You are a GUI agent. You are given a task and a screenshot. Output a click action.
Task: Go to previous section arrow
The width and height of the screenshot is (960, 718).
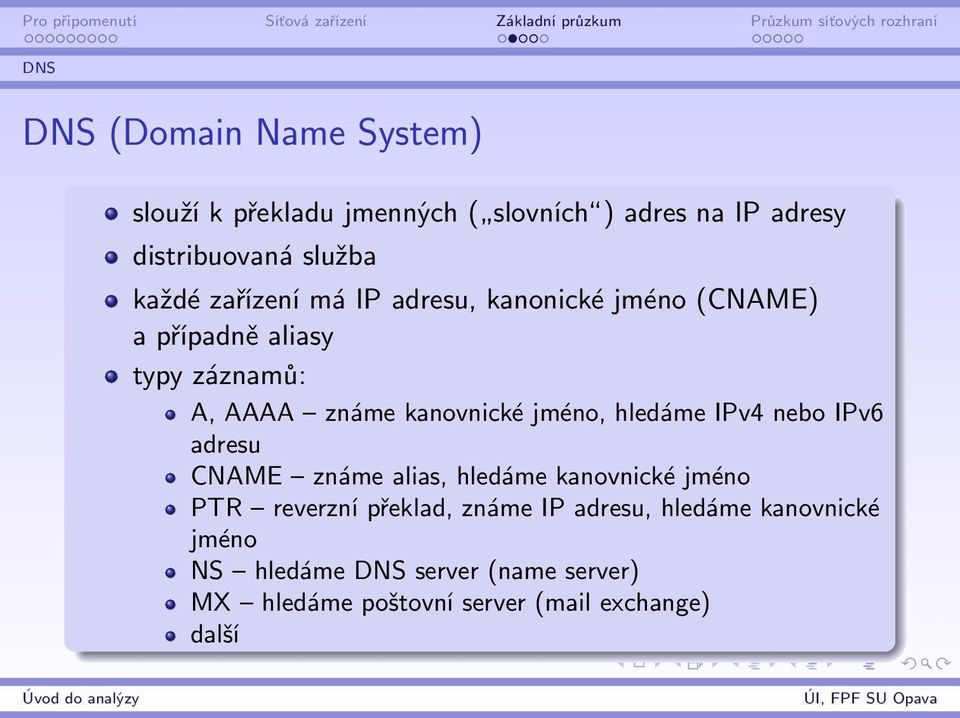(x=793, y=664)
